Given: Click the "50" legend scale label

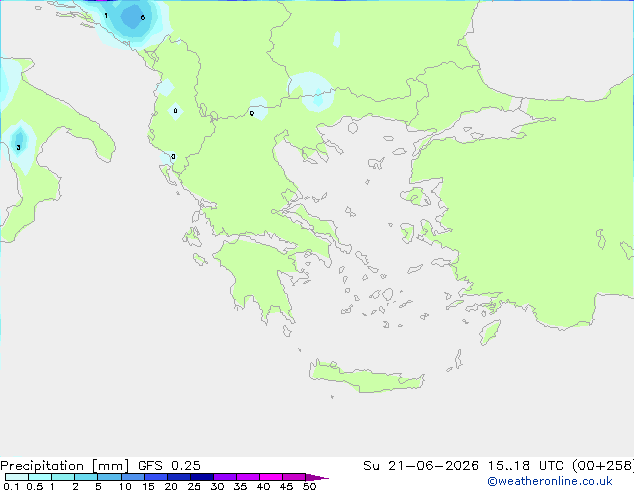Looking at the screenshot, I should coord(309,486).
